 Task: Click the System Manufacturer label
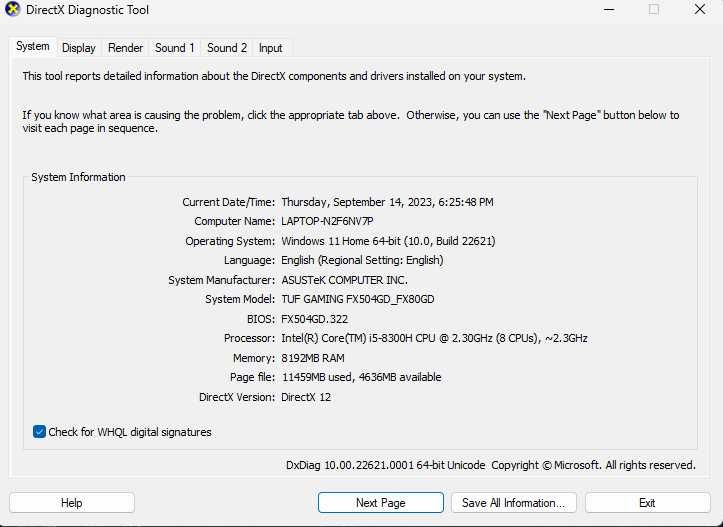click(x=221, y=280)
